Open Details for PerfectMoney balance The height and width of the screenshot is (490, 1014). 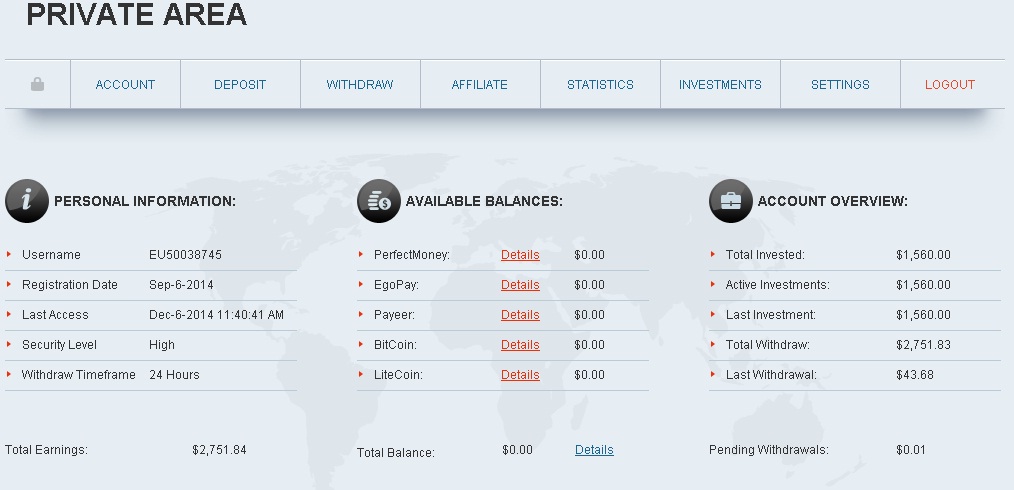520,255
